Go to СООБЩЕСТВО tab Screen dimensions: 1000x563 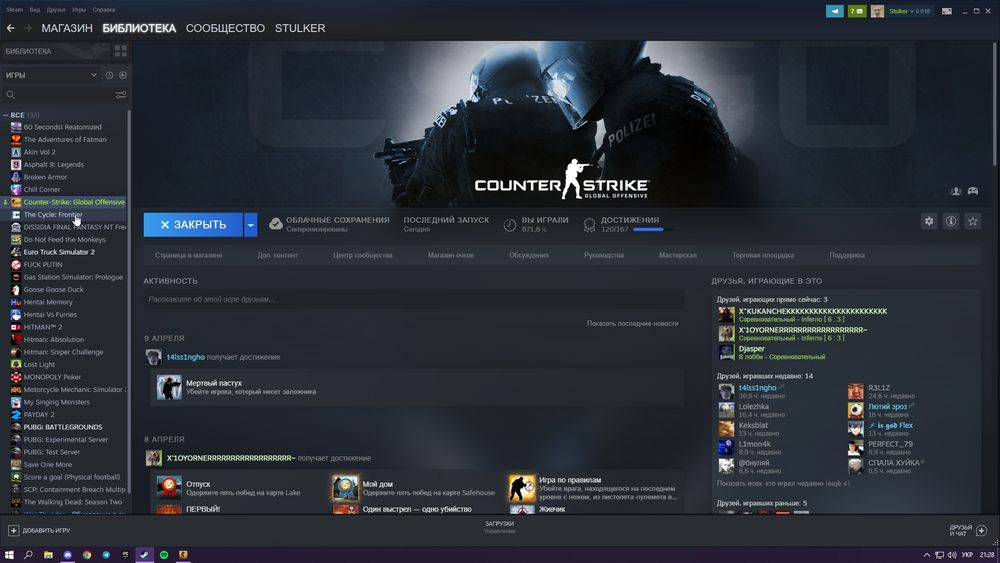click(x=225, y=28)
